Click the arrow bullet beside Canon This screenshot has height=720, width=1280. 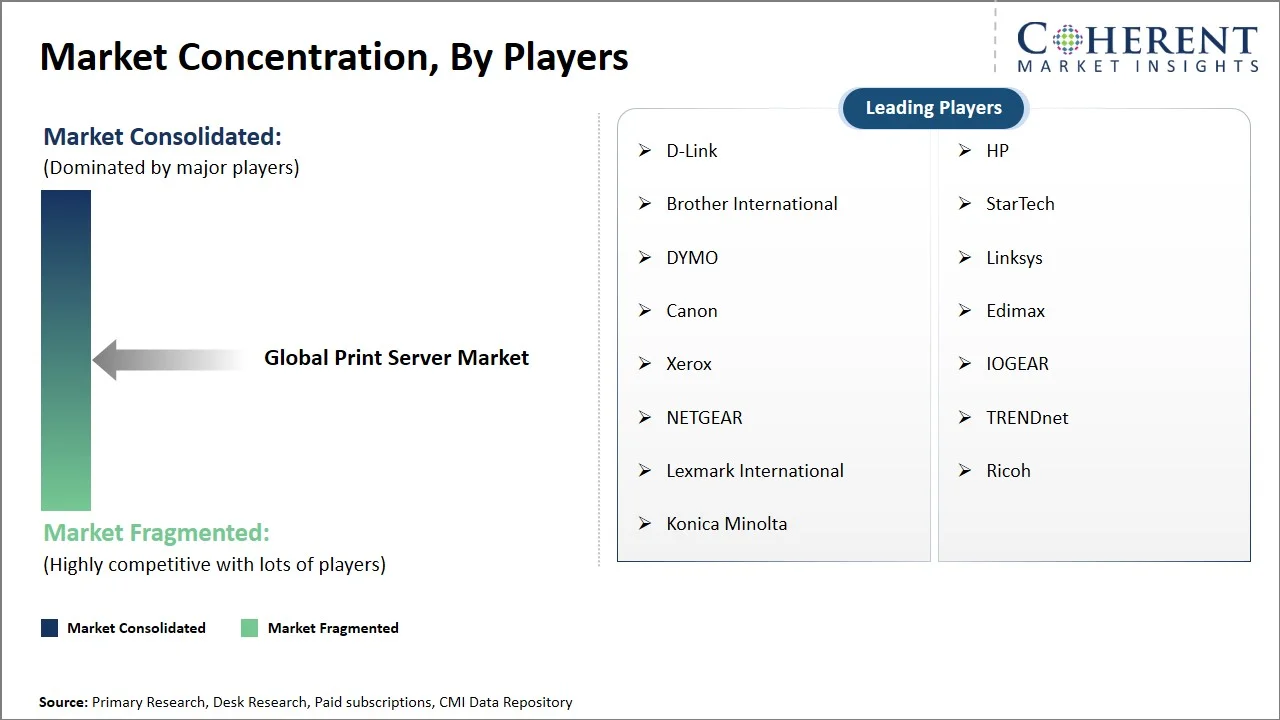(x=645, y=311)
